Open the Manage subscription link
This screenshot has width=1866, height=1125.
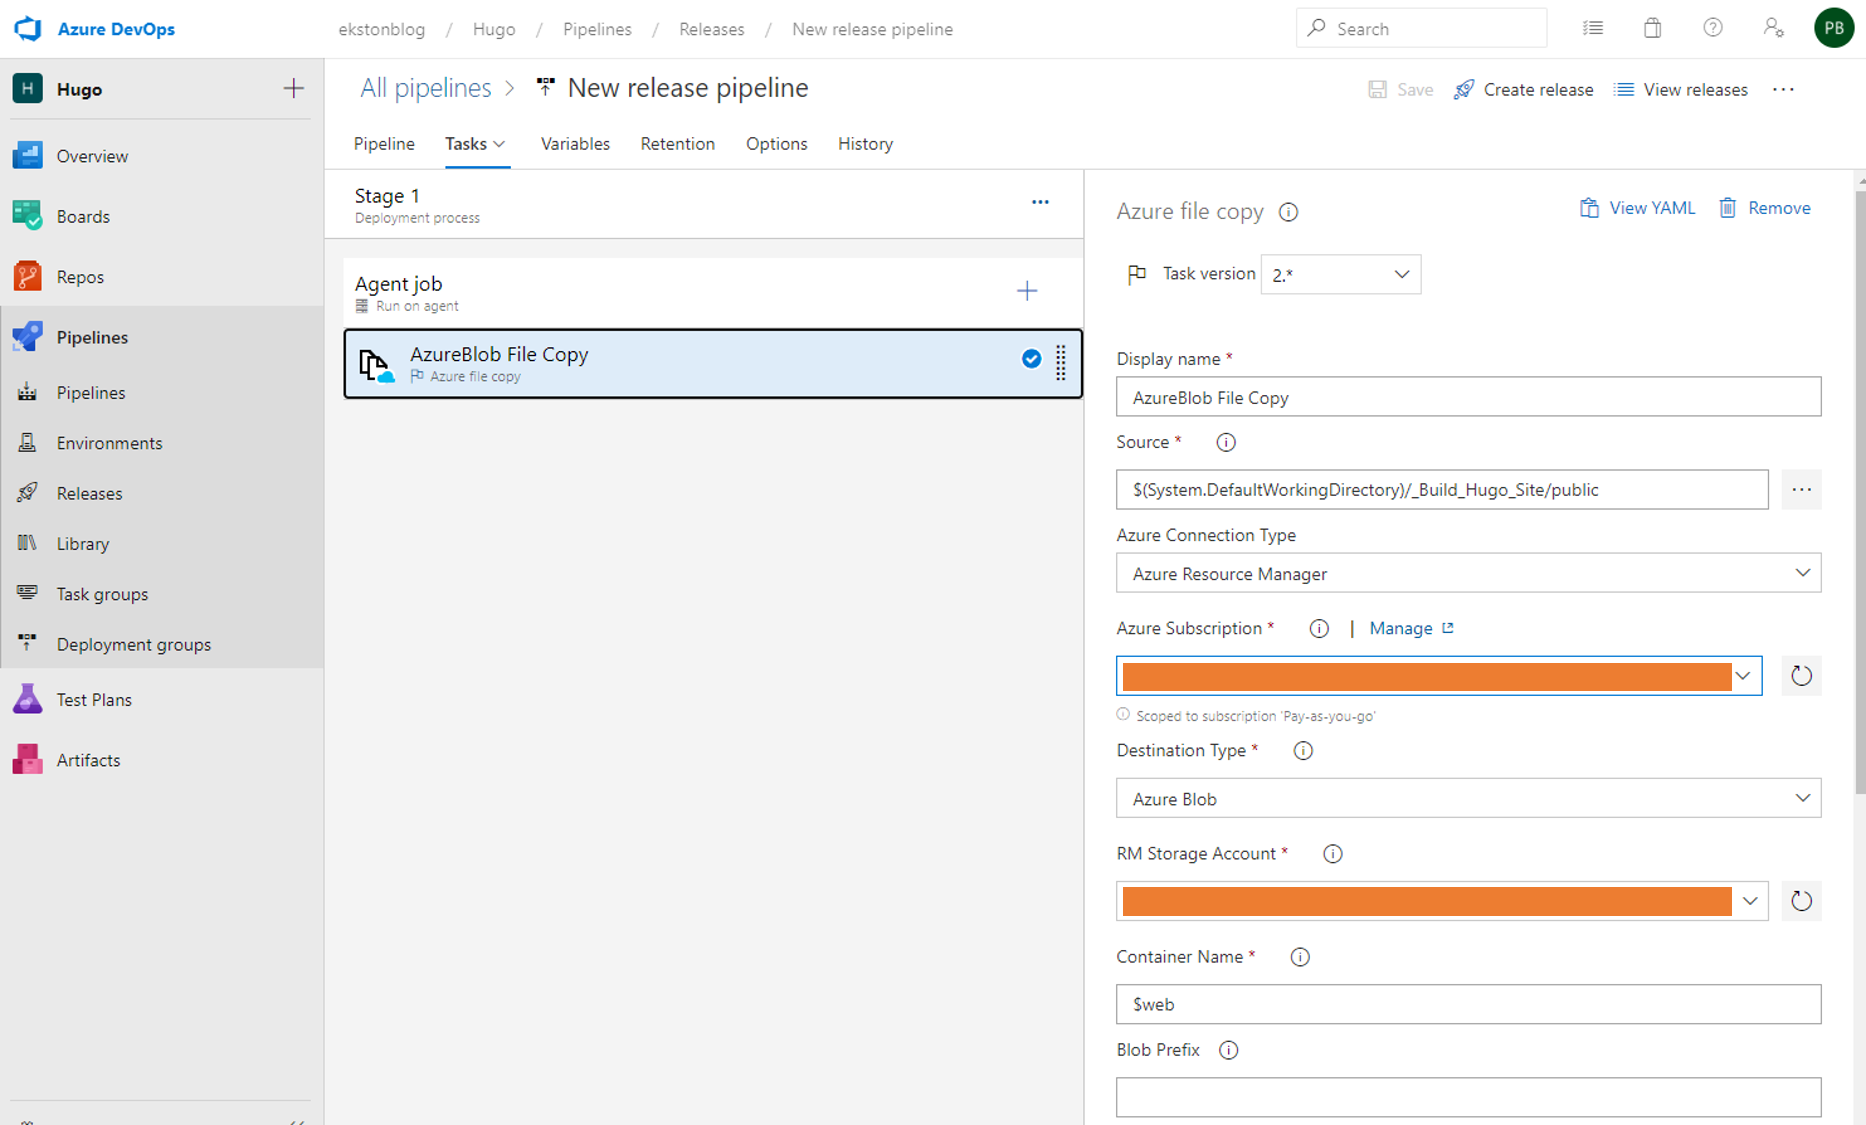click(x=1411, y=628)
